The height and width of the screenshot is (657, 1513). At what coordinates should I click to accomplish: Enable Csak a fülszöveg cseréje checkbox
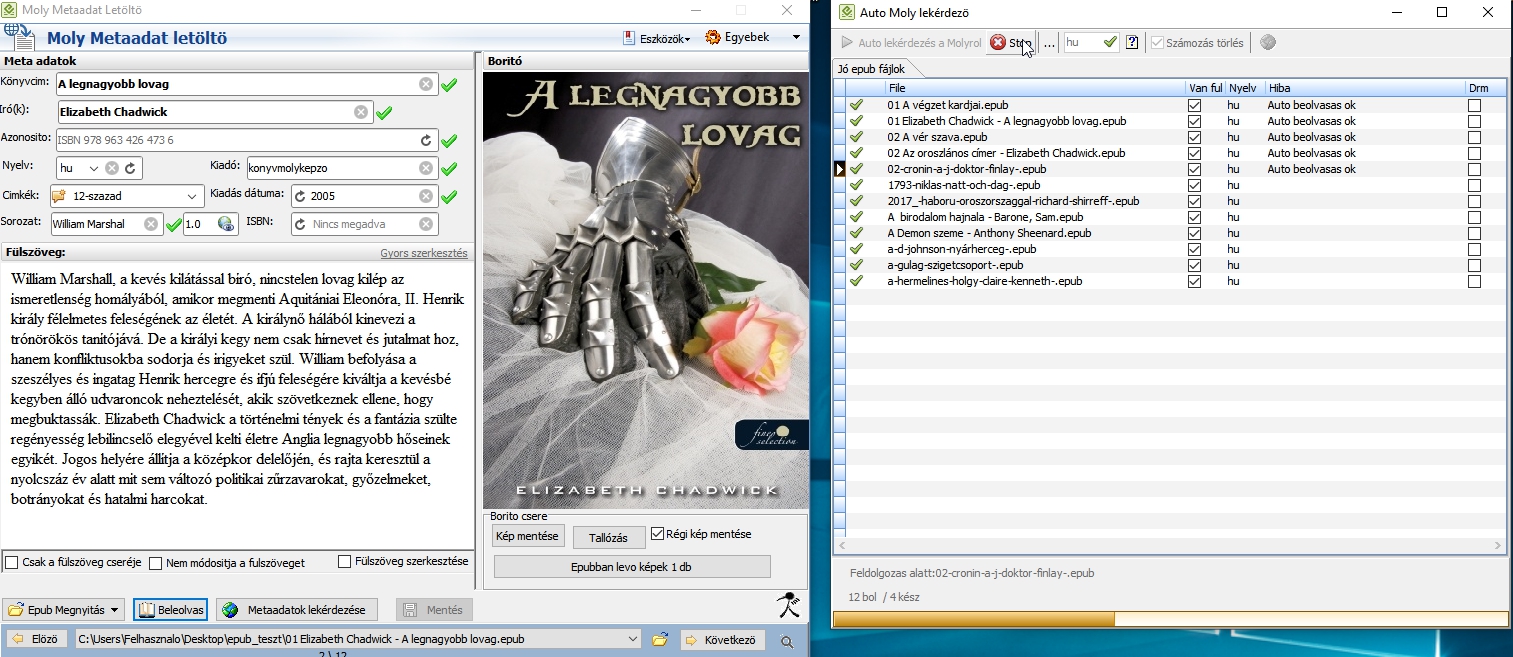[12, 563]
